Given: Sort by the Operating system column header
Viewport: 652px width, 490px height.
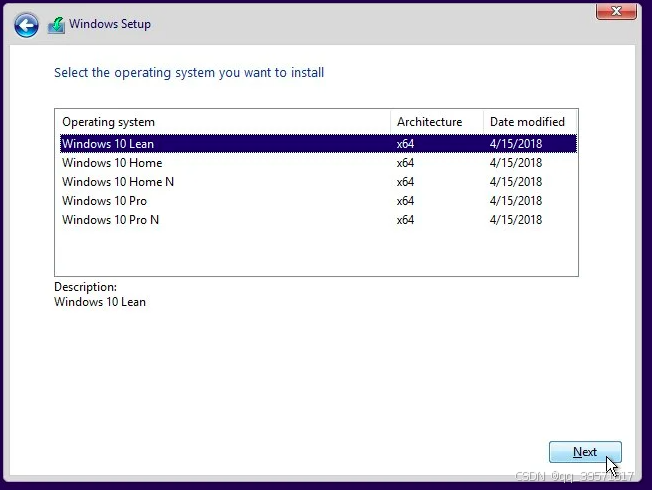Looking at the screenshot, I should (x=223, y=122).
